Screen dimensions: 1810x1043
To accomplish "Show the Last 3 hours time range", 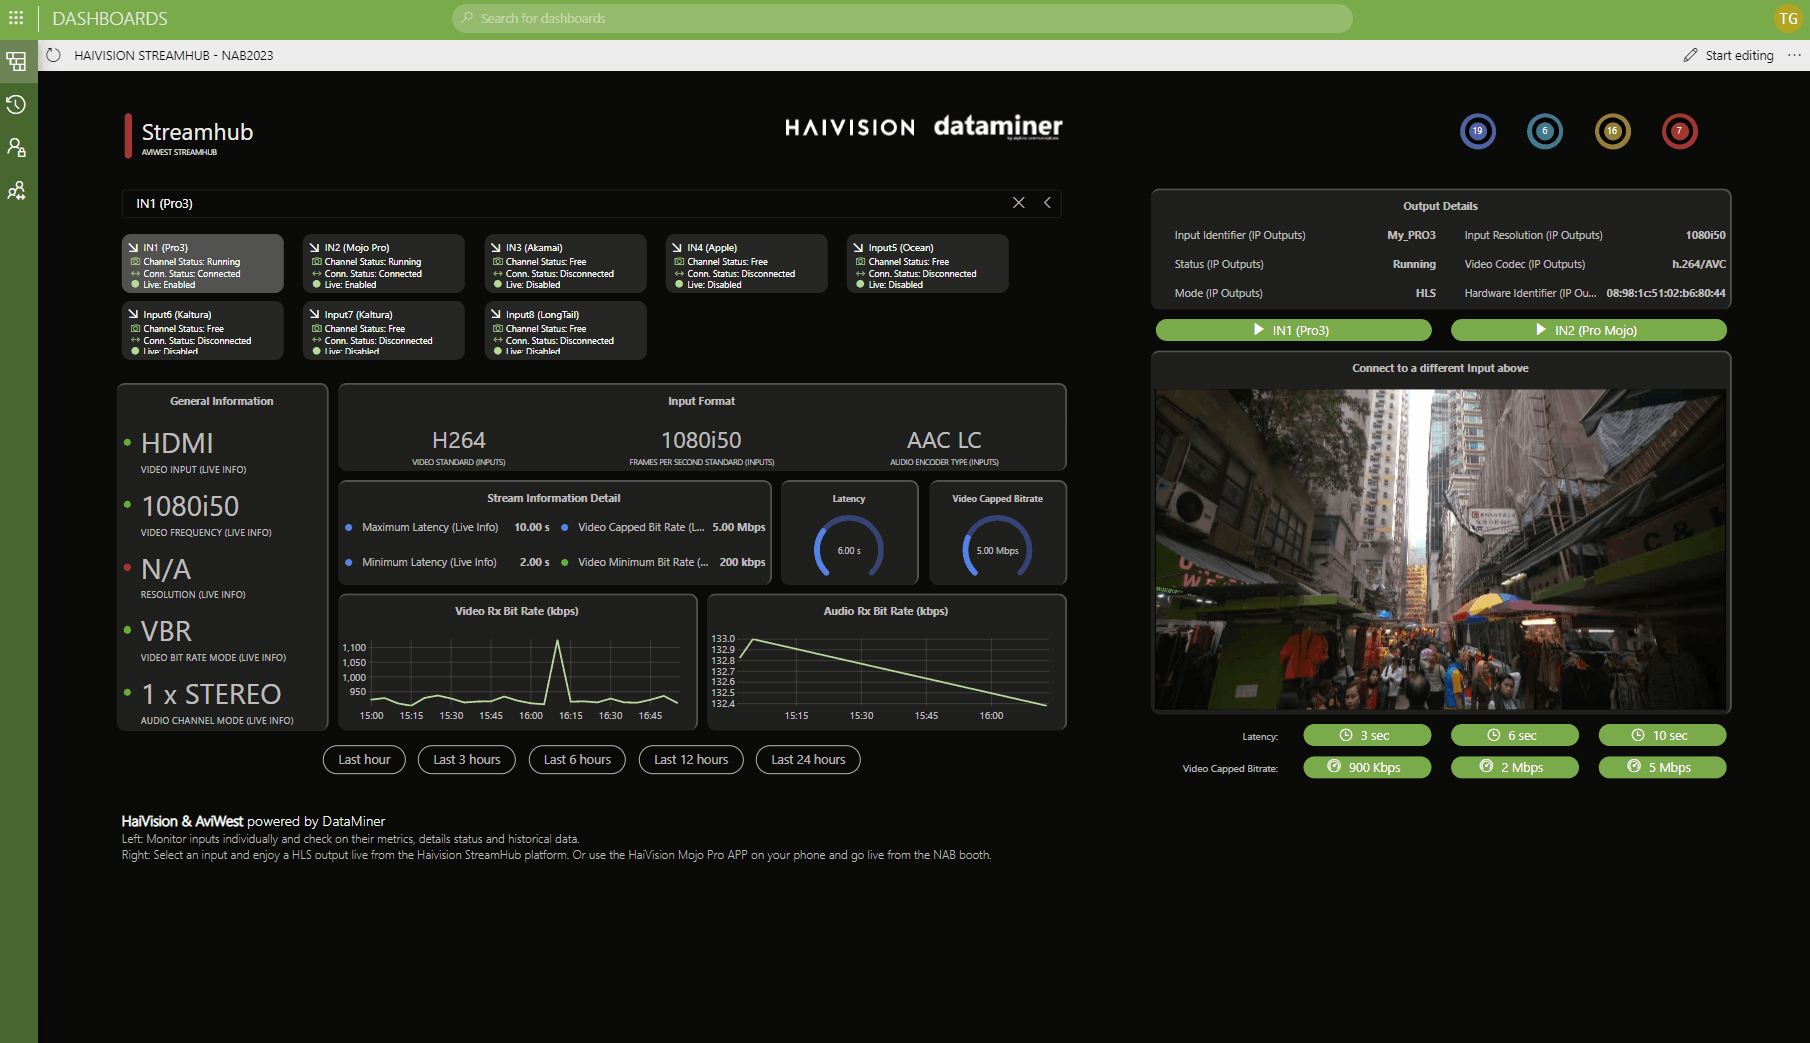I will click(466, 760).
